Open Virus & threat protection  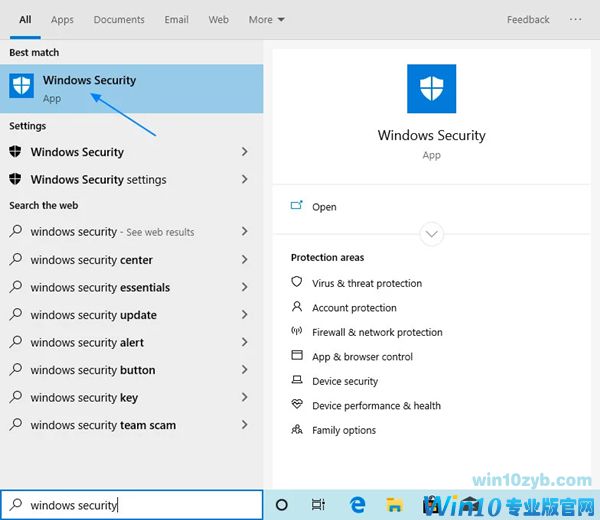click(x=367, y=283)
